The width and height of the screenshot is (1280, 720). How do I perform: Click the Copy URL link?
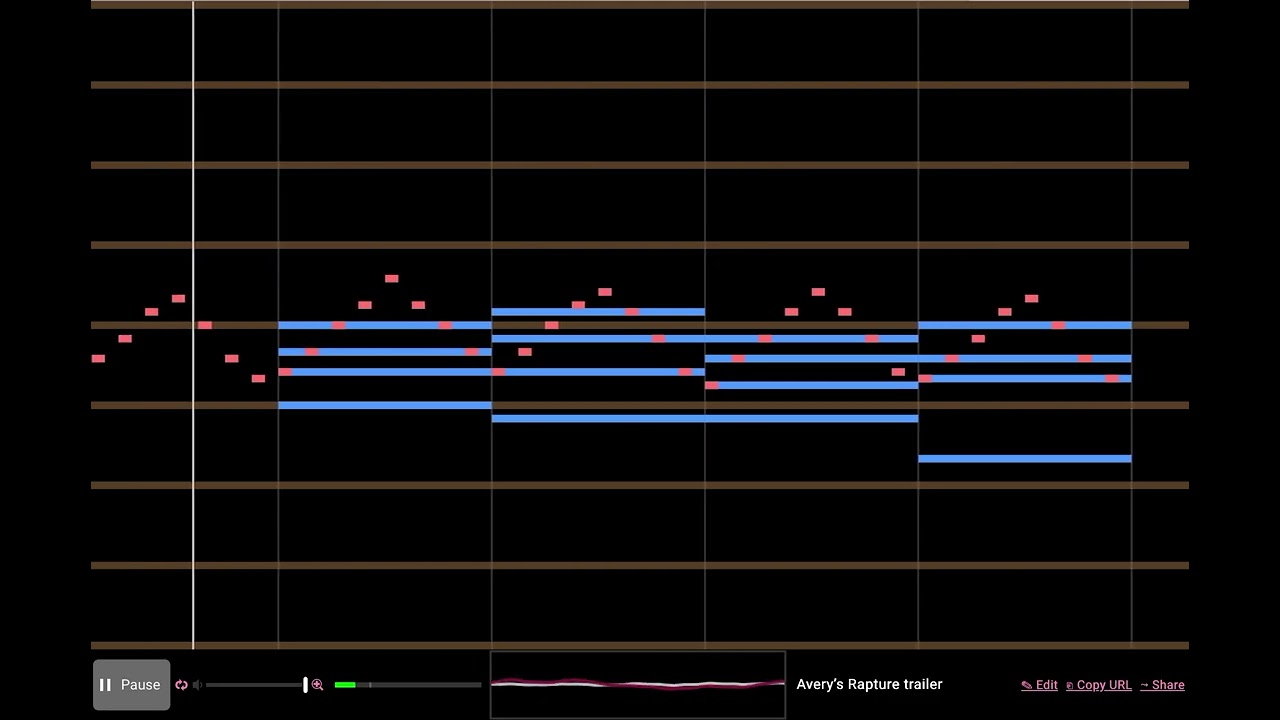coord(1098,685)
